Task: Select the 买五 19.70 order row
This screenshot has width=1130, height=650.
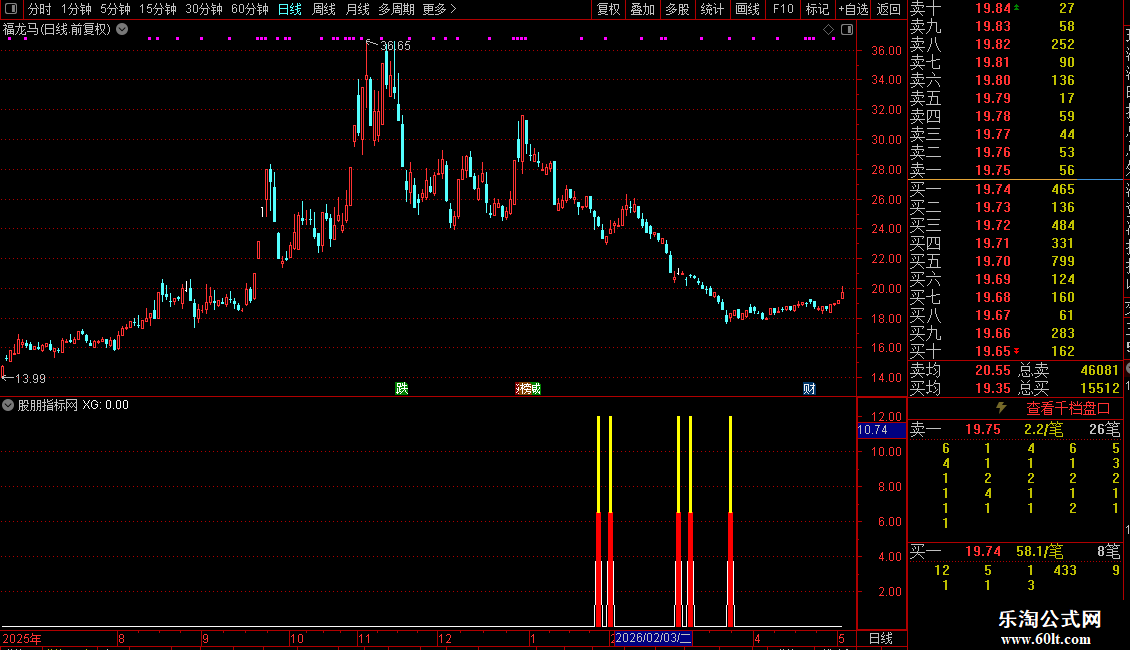Action: [x=1015, y=261]
